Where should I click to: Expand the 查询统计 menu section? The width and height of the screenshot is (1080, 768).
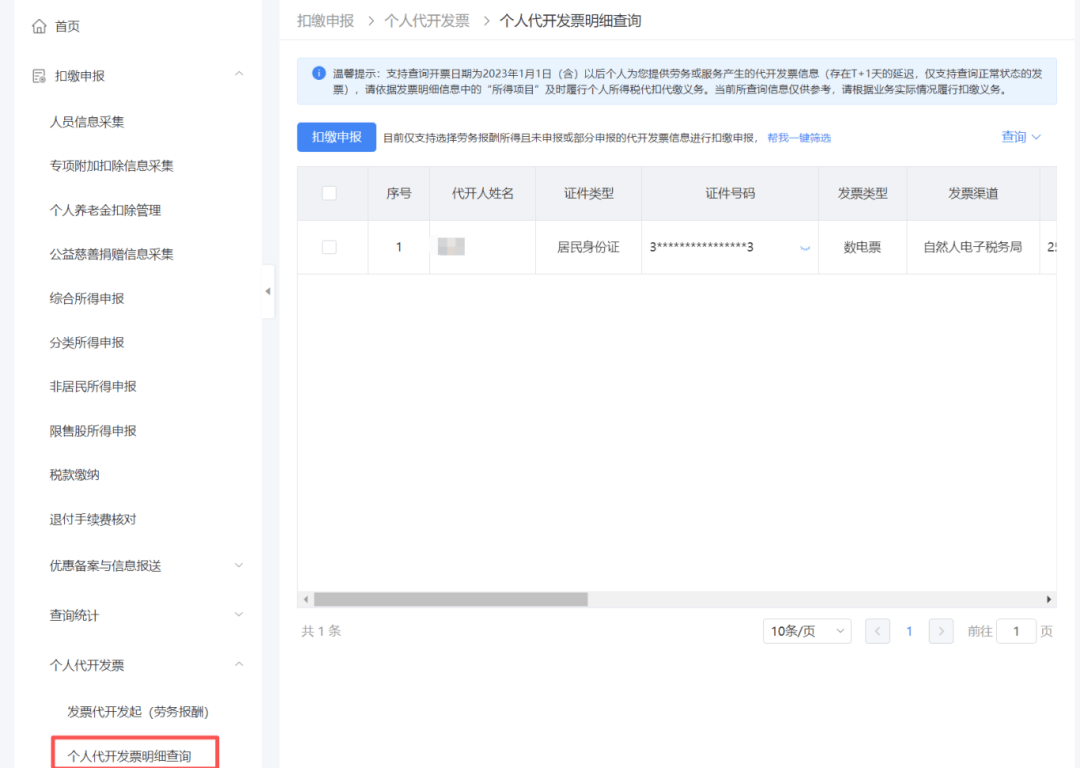(x=238, y=615)
